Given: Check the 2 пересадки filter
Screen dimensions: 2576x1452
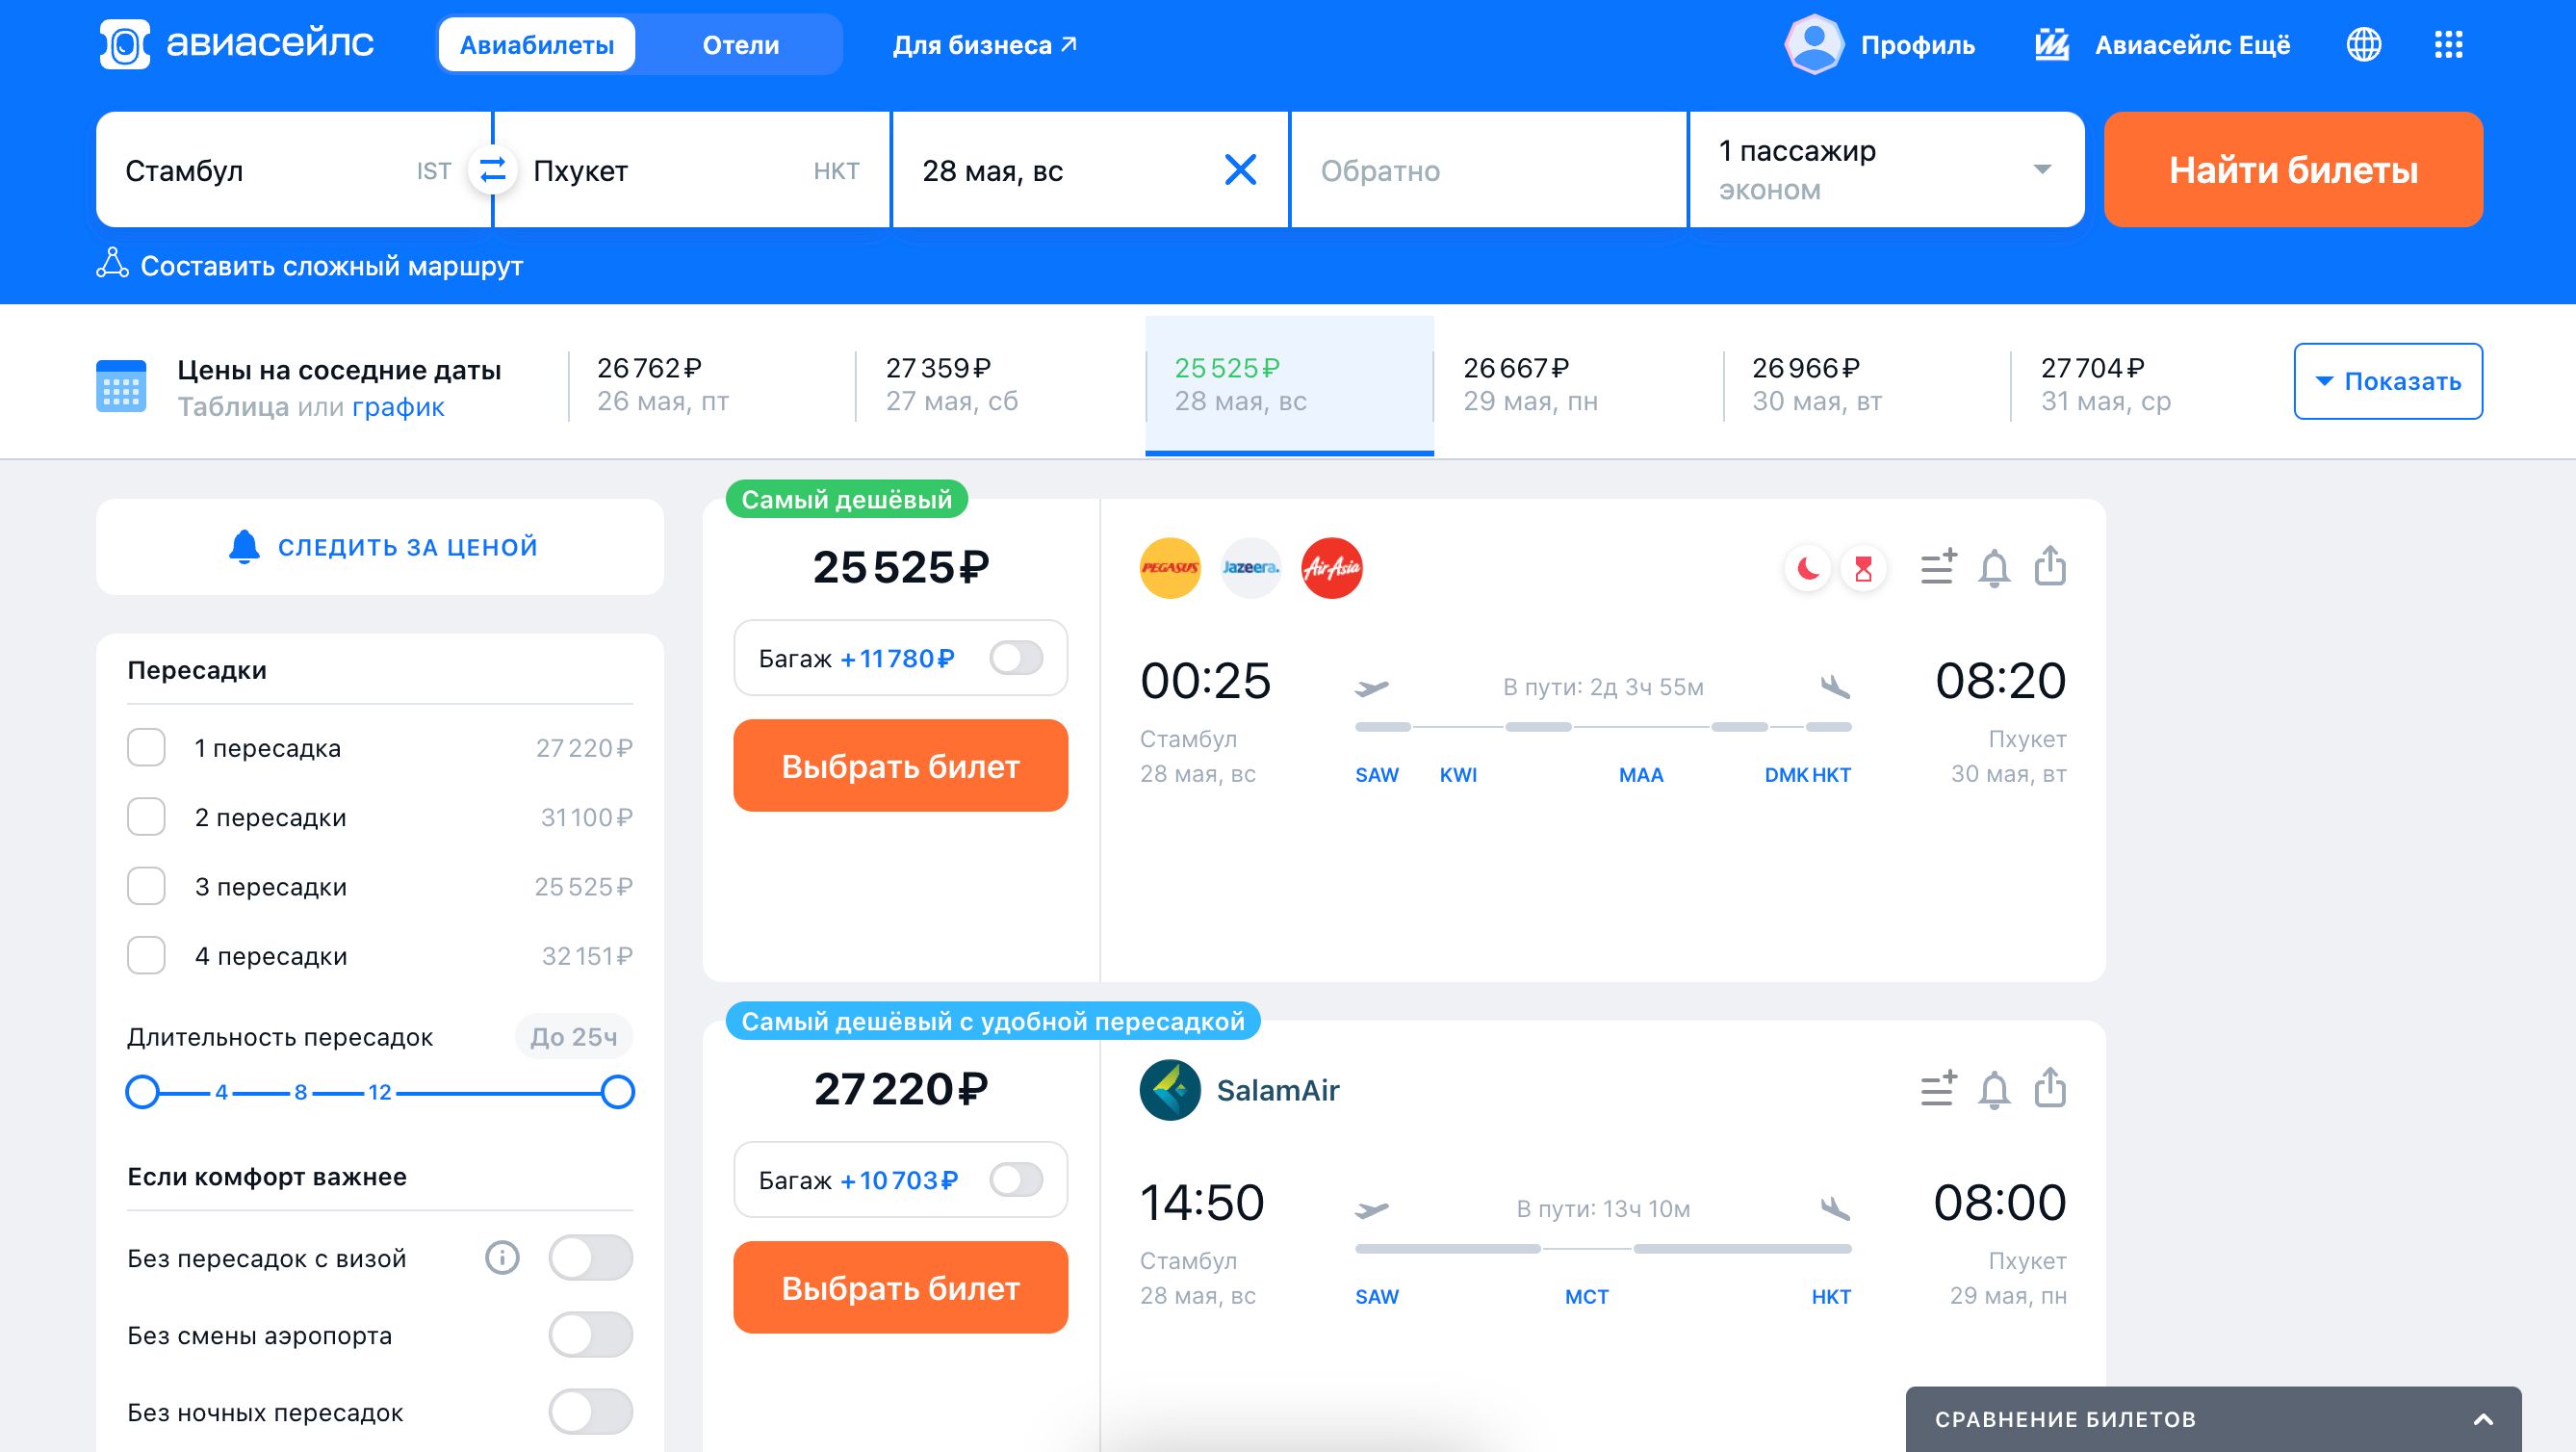Looking at the screenshot, I should click(146, 817).
